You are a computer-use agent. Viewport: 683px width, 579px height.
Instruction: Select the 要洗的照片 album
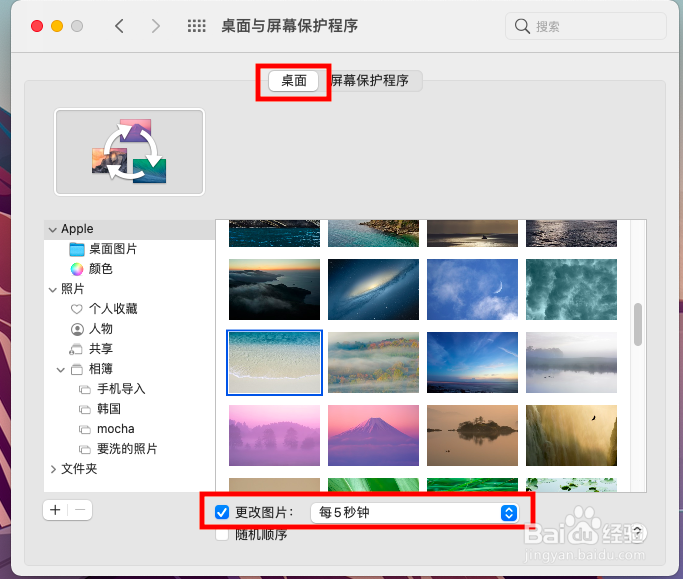point(127,449)
